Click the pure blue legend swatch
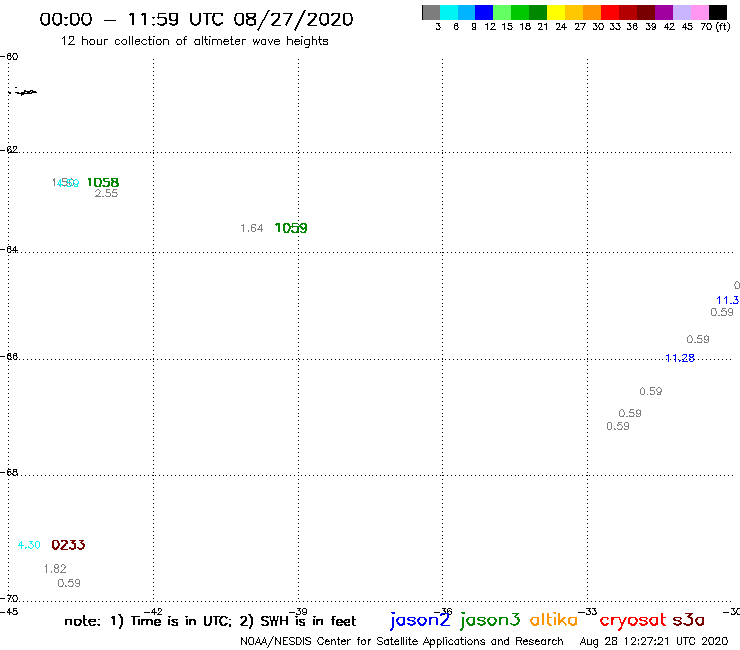This screenshot has height=650, width=740. tap(485, 12)
